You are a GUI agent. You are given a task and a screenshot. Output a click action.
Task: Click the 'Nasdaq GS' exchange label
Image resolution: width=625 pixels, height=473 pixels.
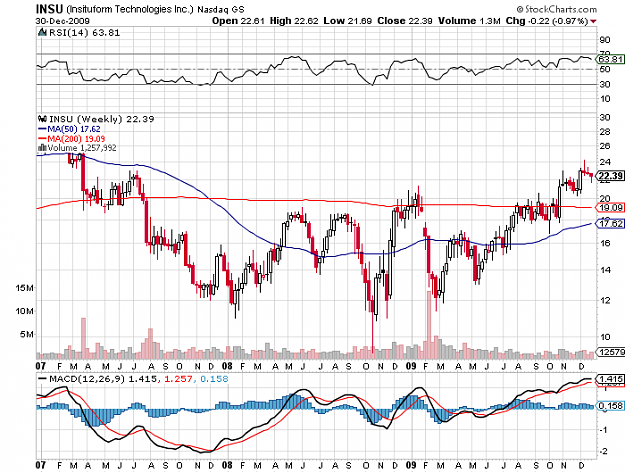click(221, 9)
